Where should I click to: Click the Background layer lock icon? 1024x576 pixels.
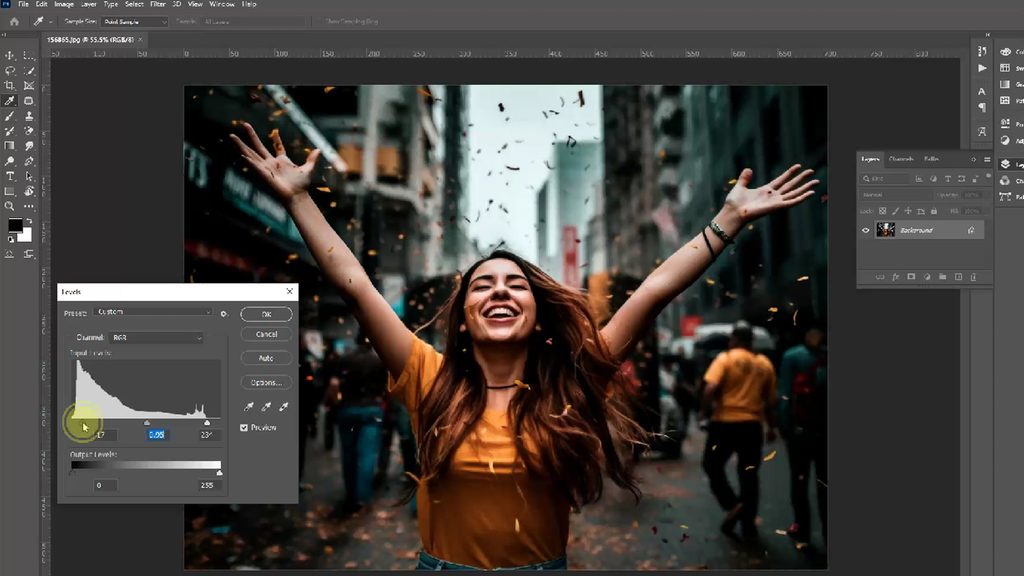pyautogui.click(x=971, y=230)
